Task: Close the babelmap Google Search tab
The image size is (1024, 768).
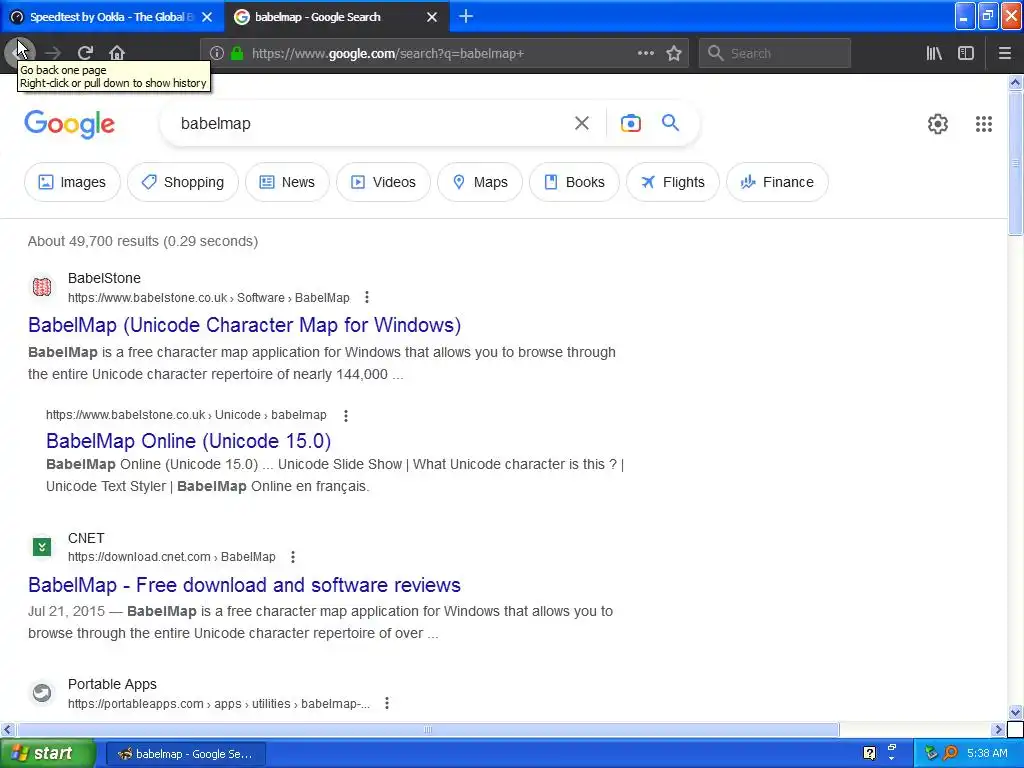Action: point(432,17)
